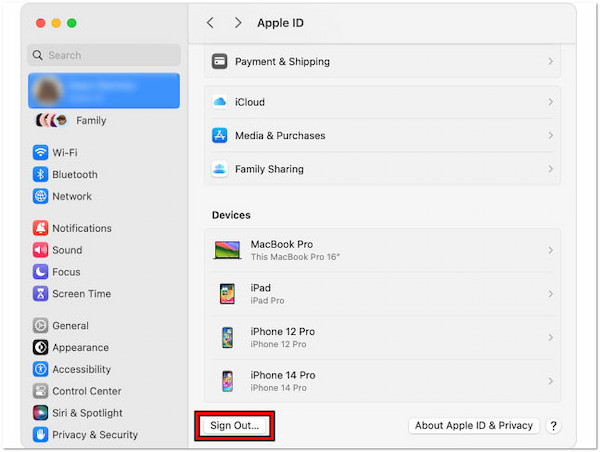
Task: Click Control Center icon
Action: tap(41, 391)
